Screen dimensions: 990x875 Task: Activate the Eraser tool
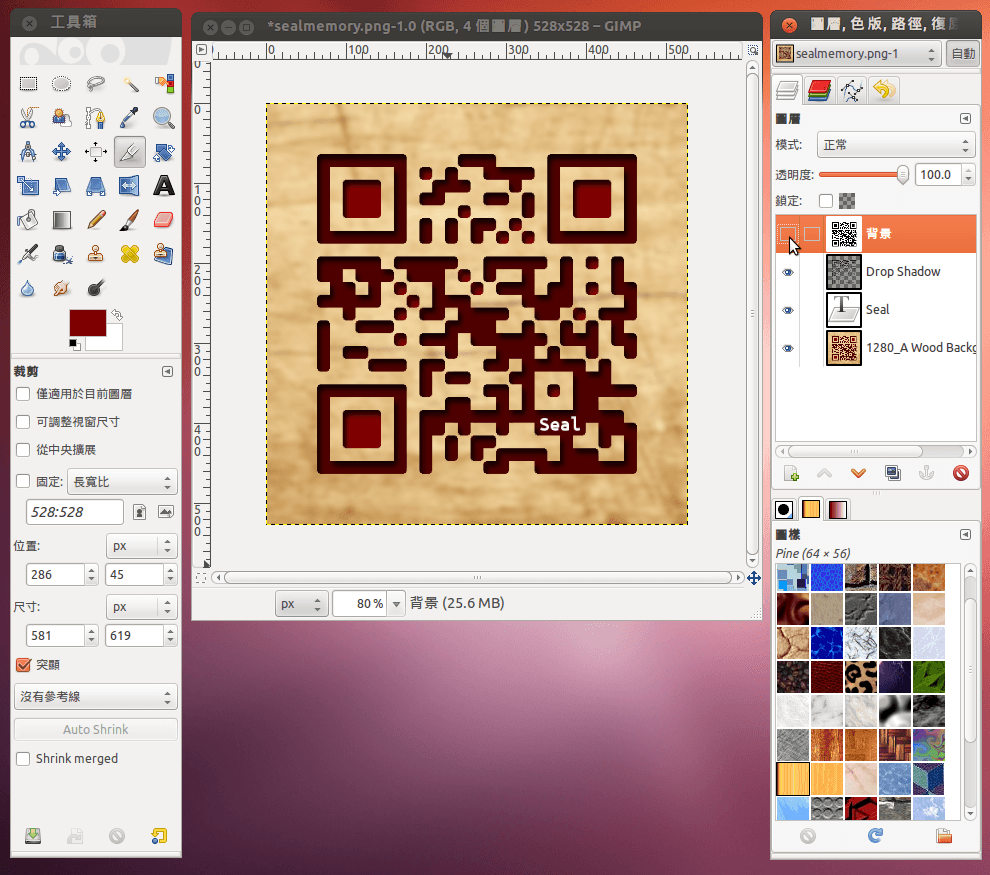tap(164, 220)
